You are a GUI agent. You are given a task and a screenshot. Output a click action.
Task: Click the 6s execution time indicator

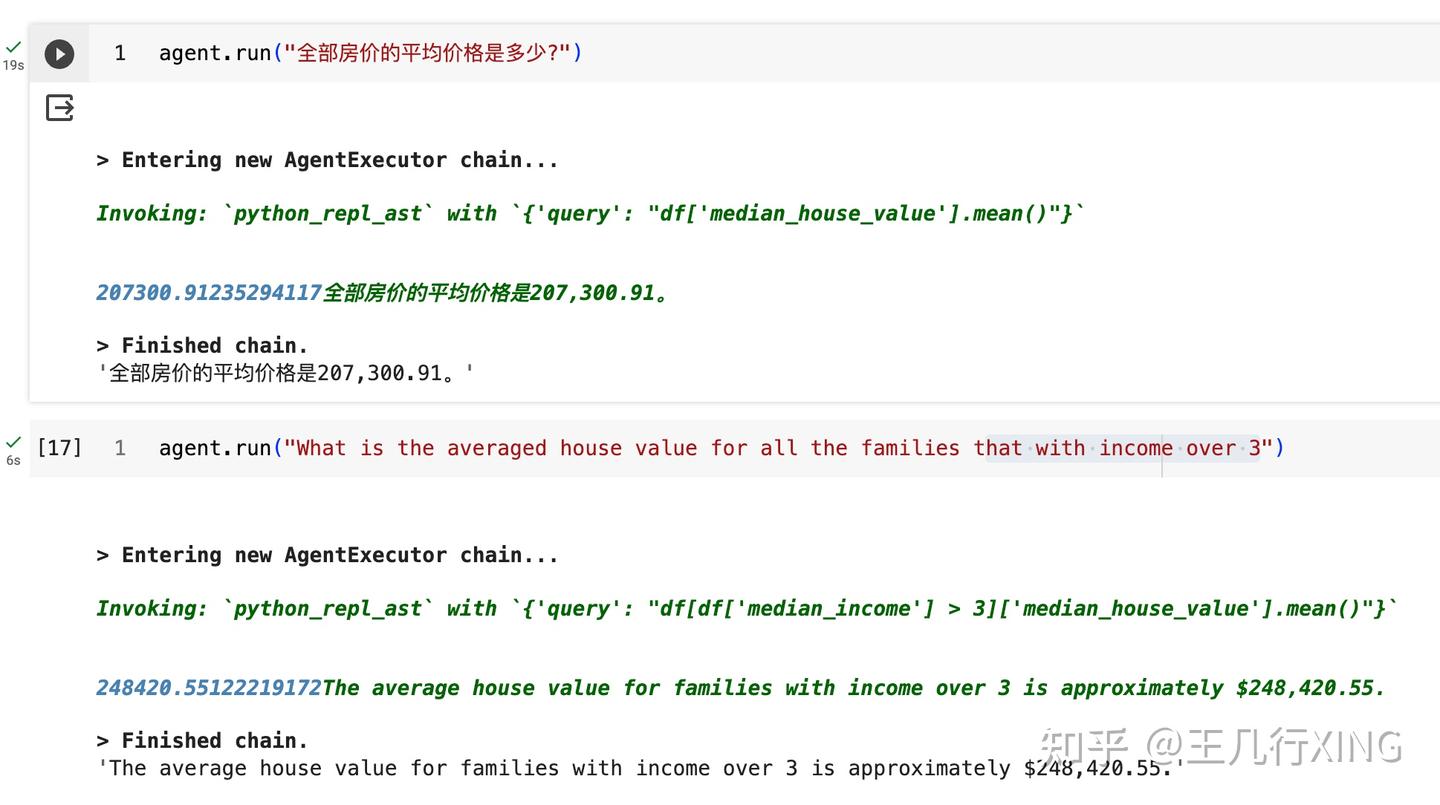(13, 459)
